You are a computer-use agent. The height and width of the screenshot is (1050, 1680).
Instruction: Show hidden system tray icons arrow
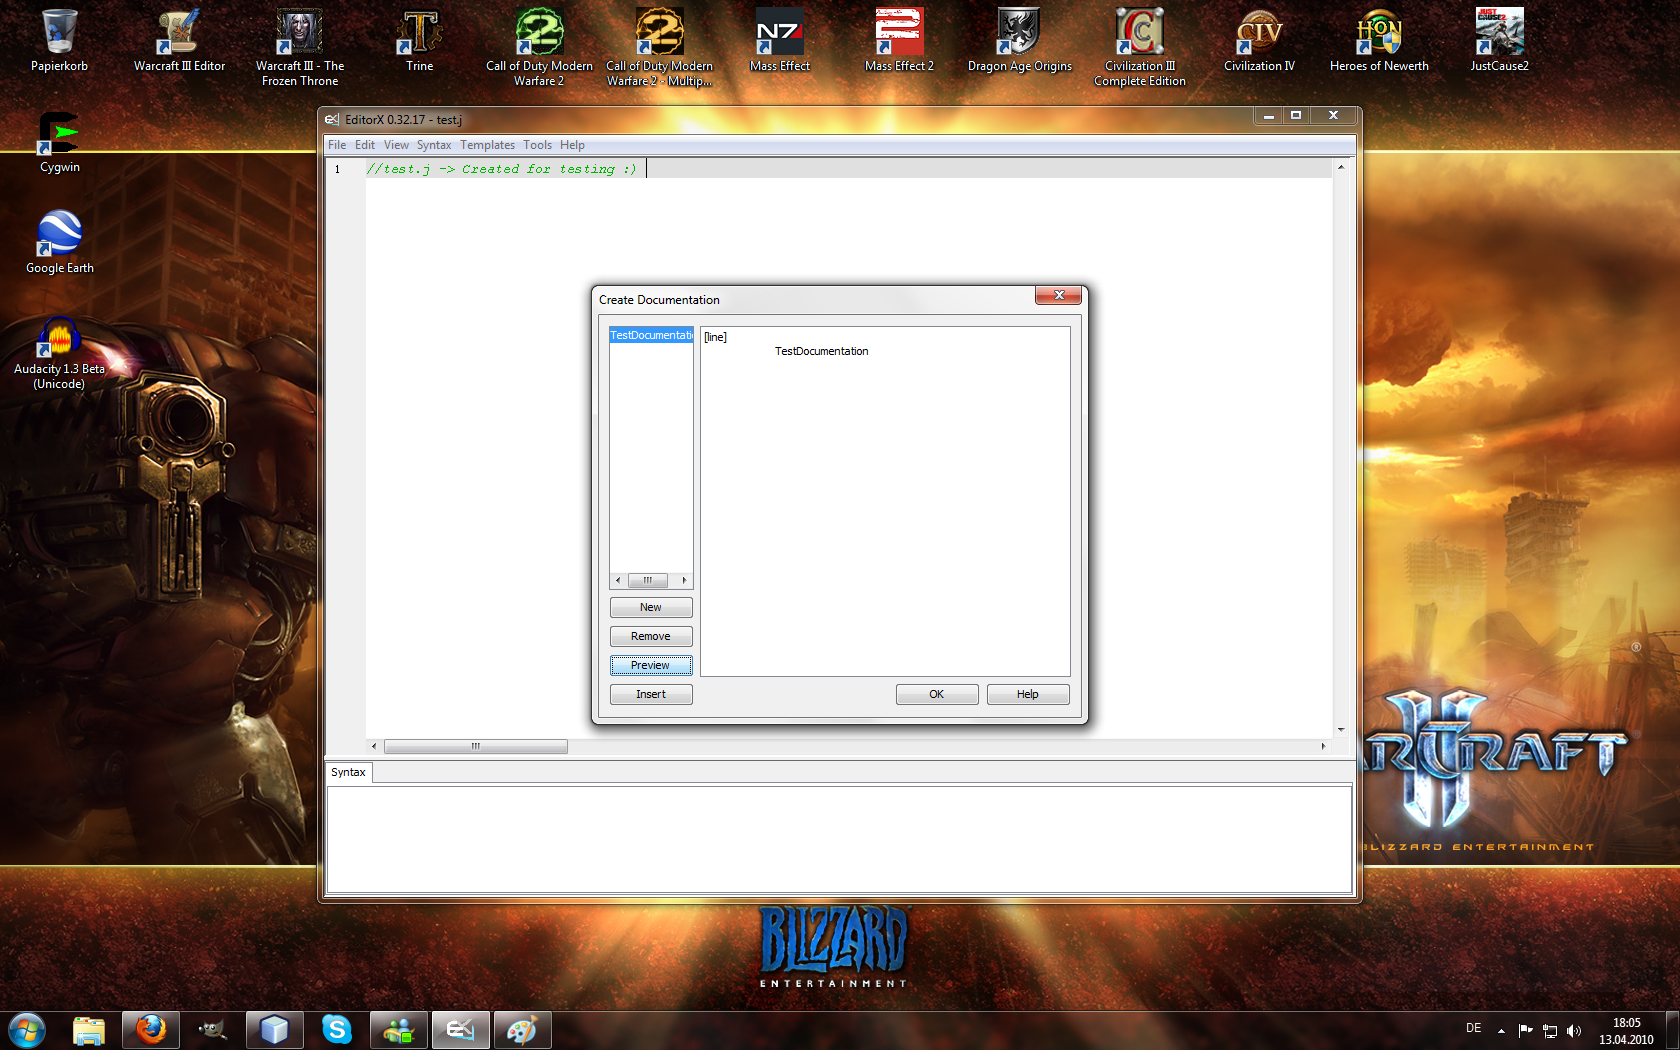tap(1501, 1030)
